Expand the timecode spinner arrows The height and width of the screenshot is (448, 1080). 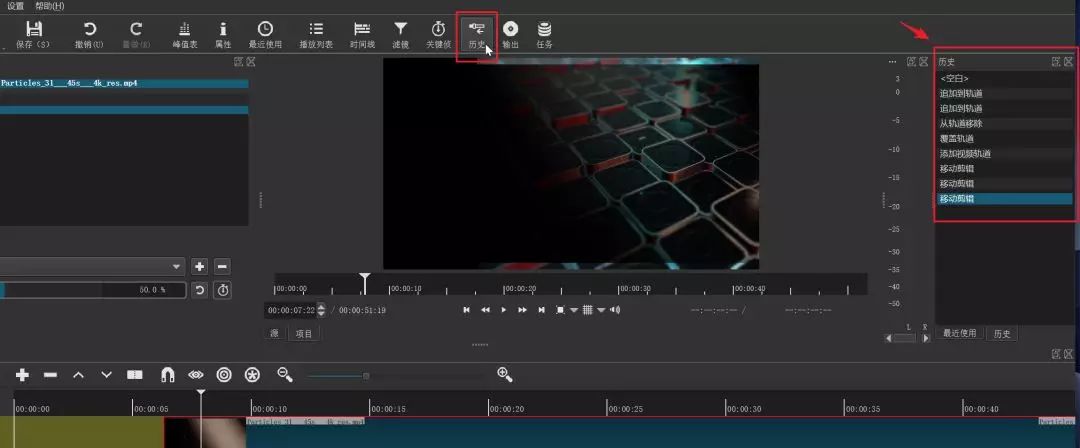point(321,310)
